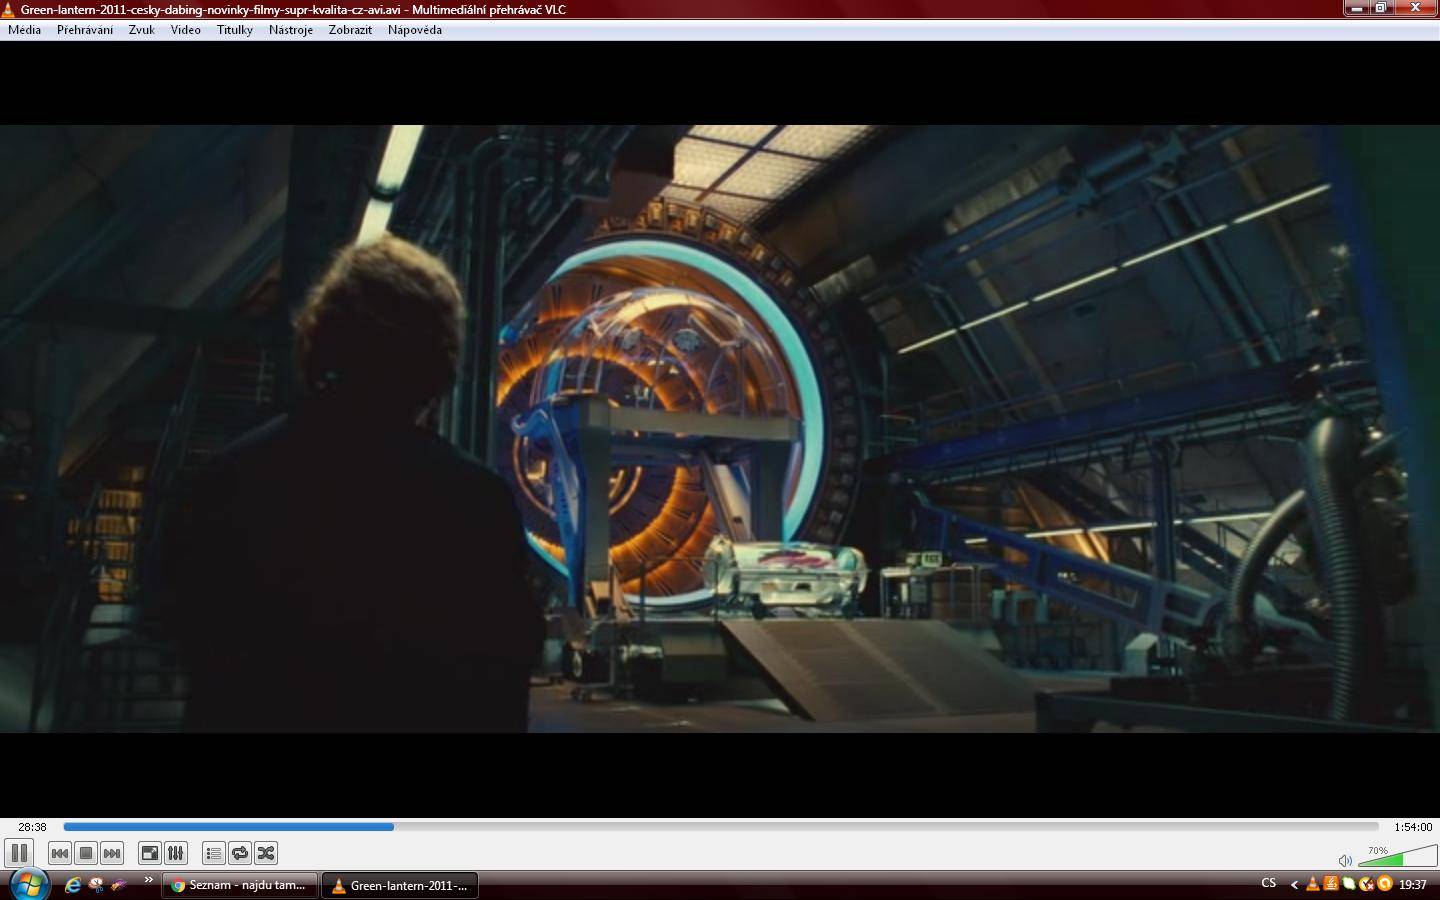Select the Green-lantern VLC taskbar button
The image size is (1440, 900).
(x=400, y=885)
